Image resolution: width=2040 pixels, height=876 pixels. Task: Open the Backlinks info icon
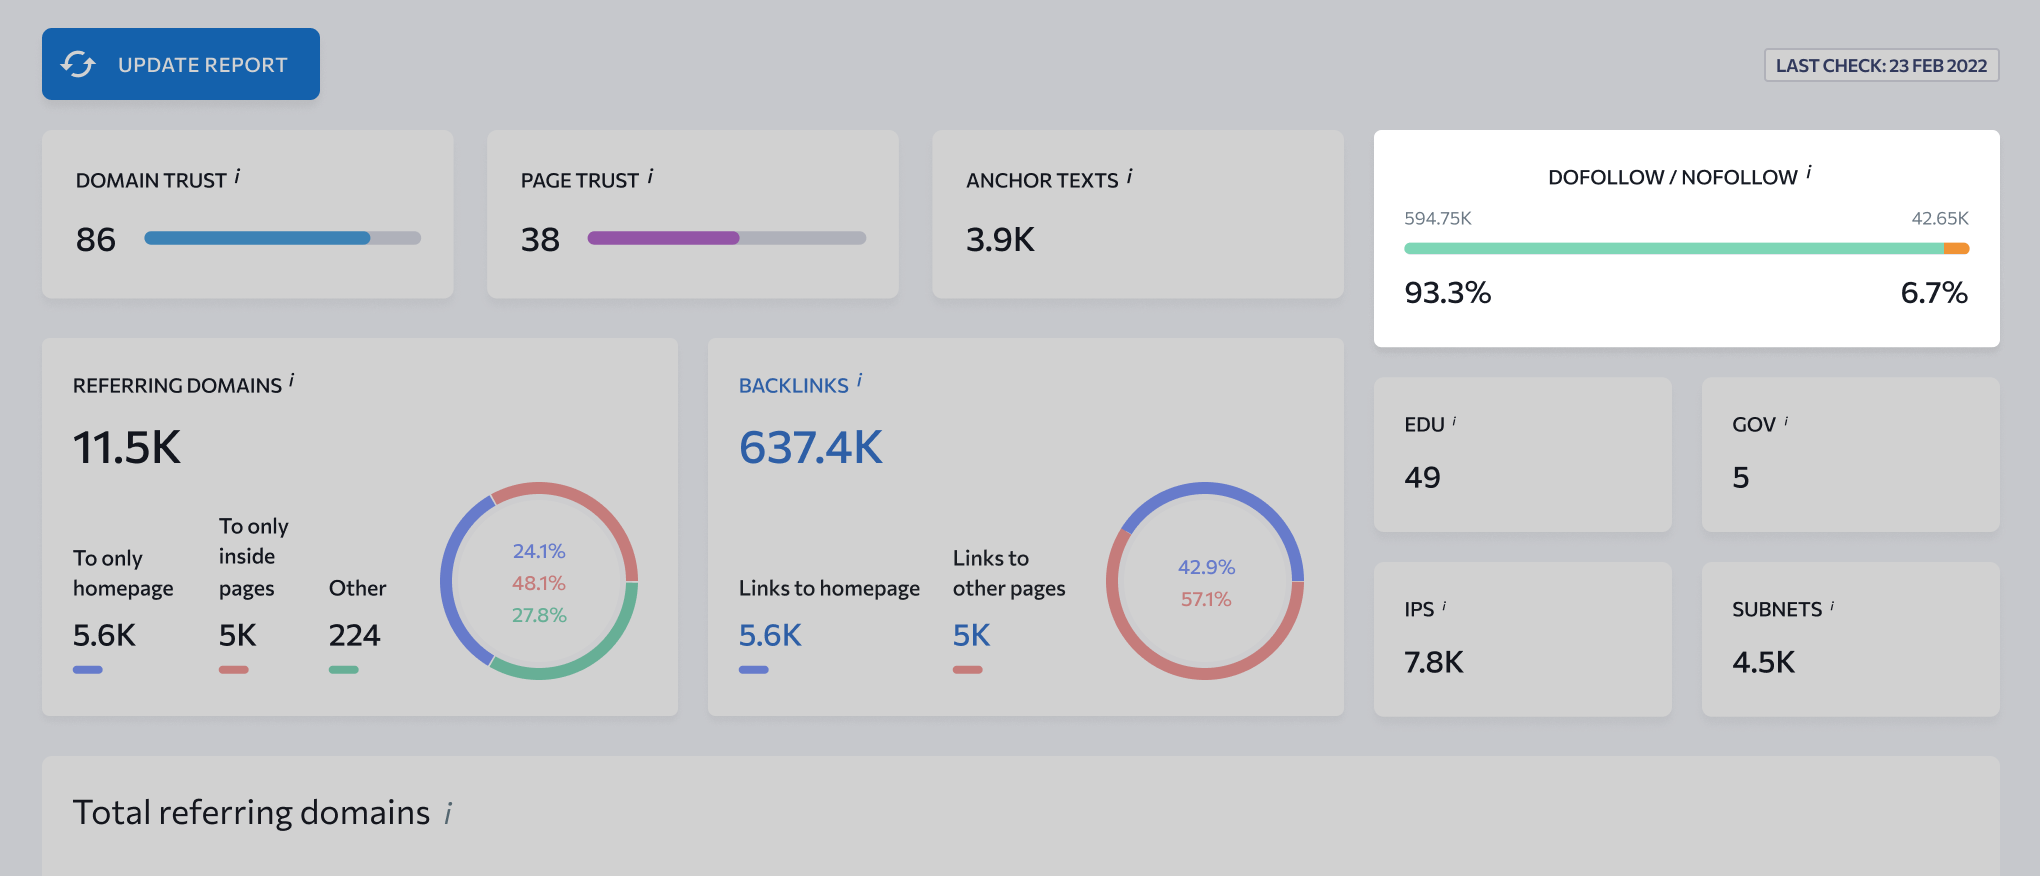click(859, 381)
